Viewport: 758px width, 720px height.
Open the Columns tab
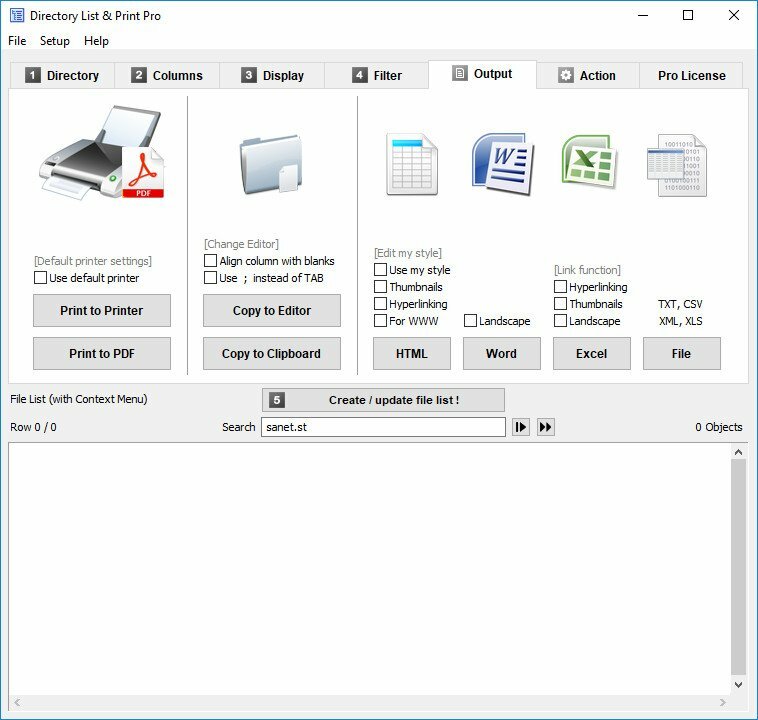[x=167, y=75]
